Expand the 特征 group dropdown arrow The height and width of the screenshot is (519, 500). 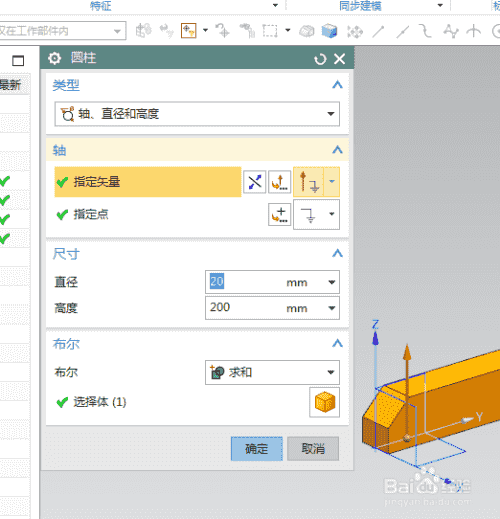coord(275,5)
